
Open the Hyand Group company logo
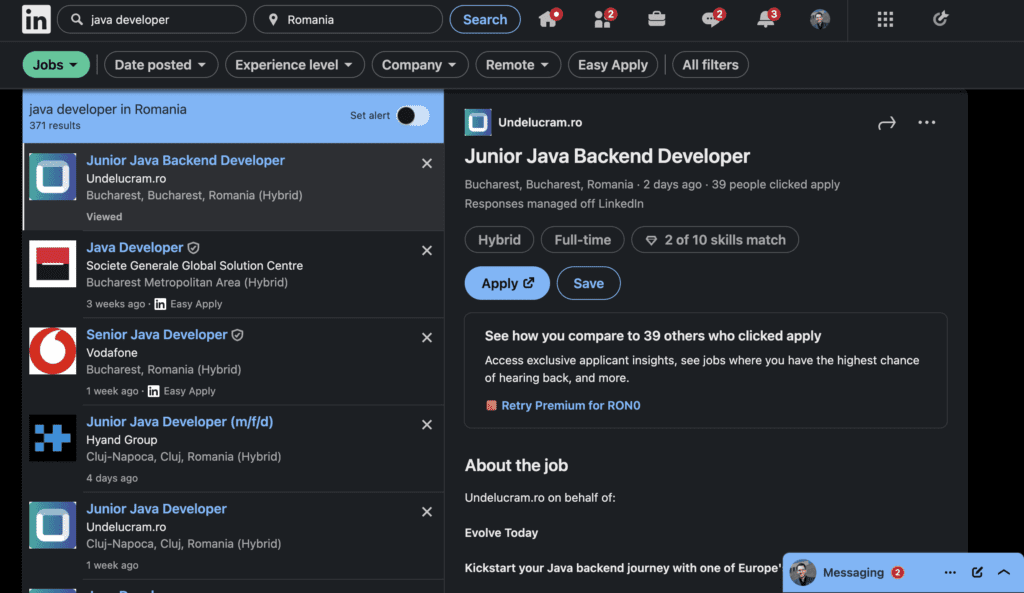pyautogui.click(x=52, y=438)
